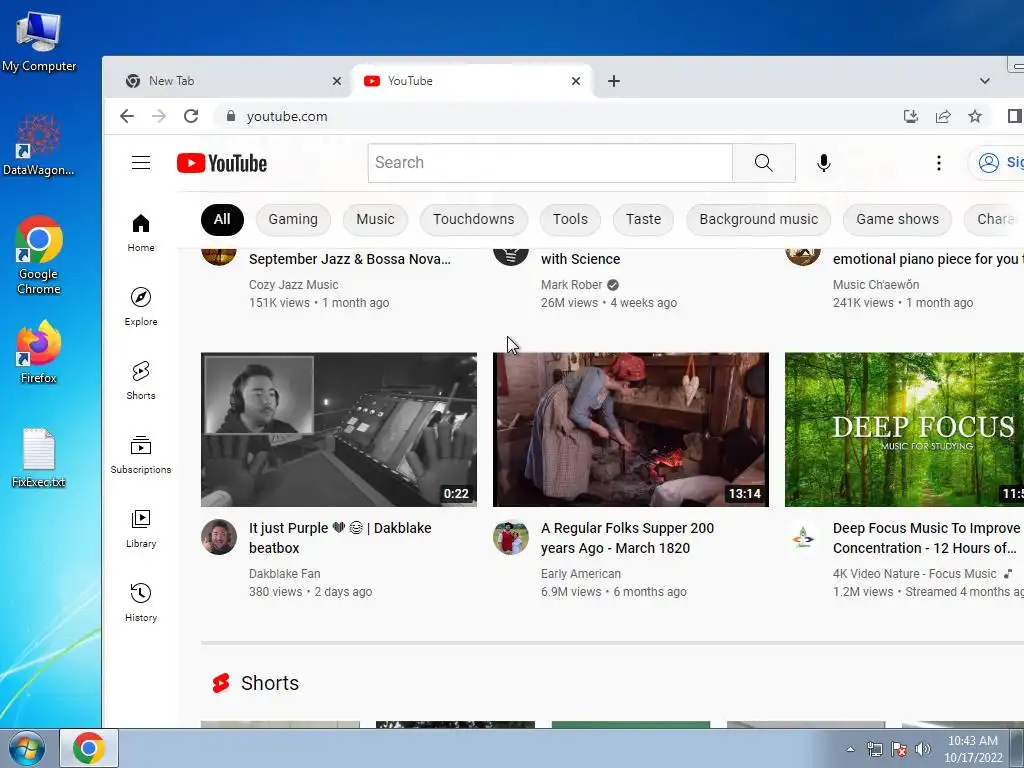This screenshot has width=1024, height=768.
Task: Open Mark Rober channel link
Action: point(571,285)
